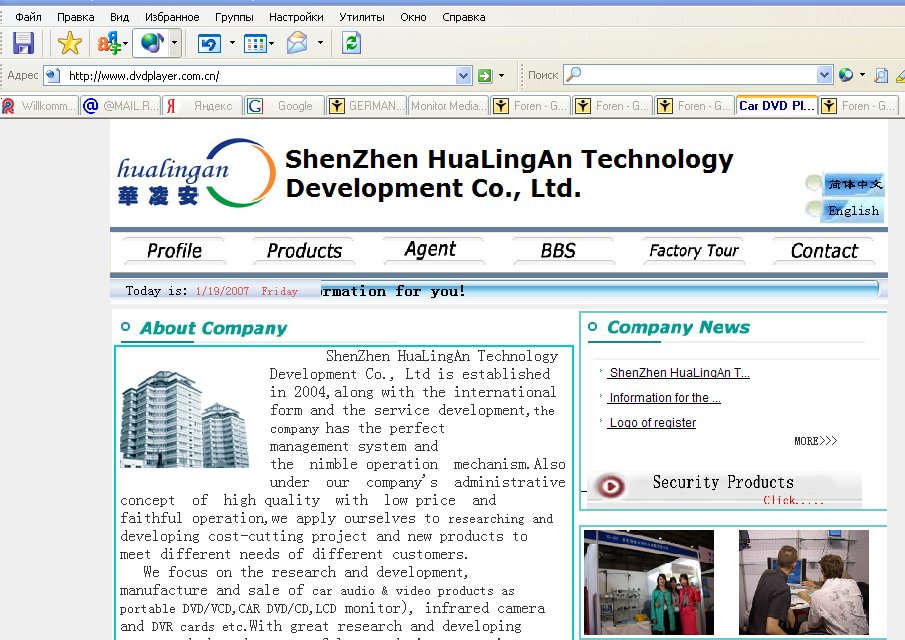Open the Contact page
The height and width of the screenshot is (640, 905).
[x=824, y=250]
